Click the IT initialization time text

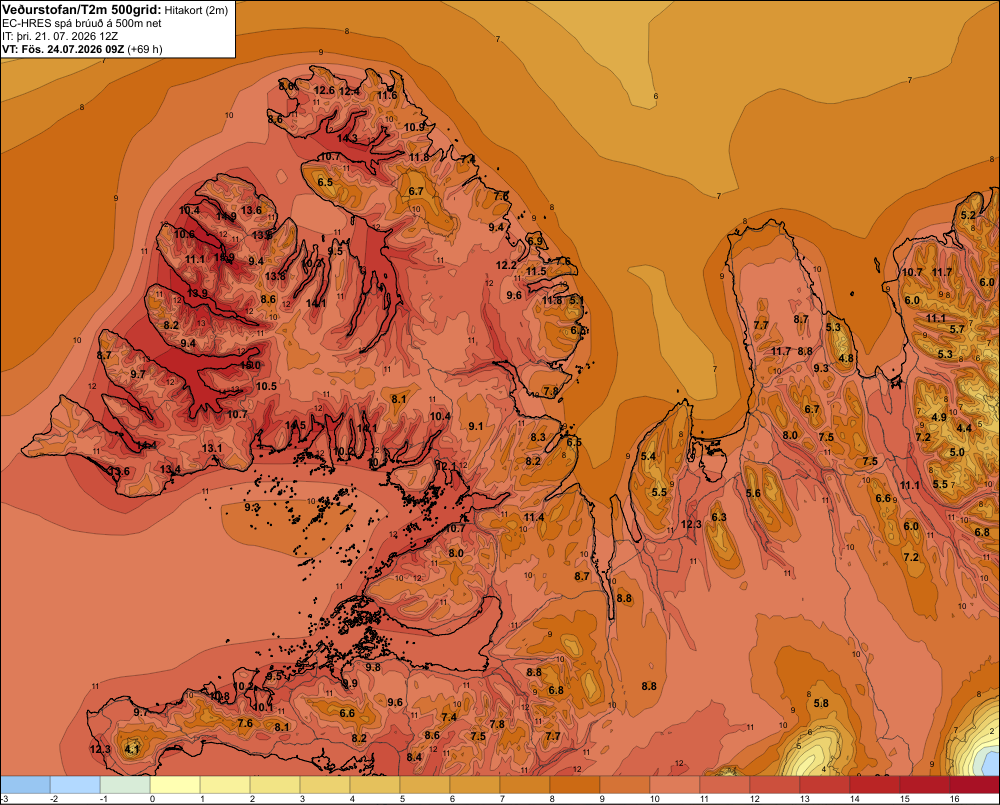tap(60, 36)
